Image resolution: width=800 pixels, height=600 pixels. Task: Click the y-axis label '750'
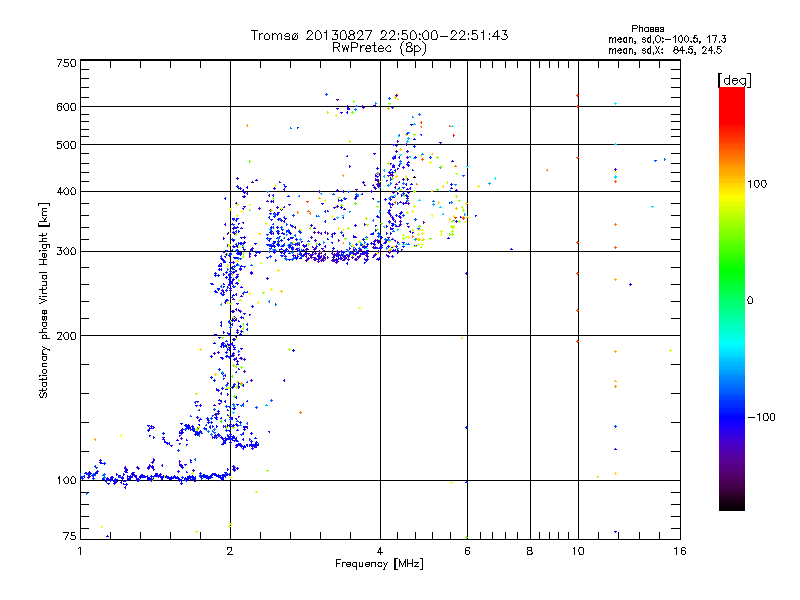(x=66, y=63)
